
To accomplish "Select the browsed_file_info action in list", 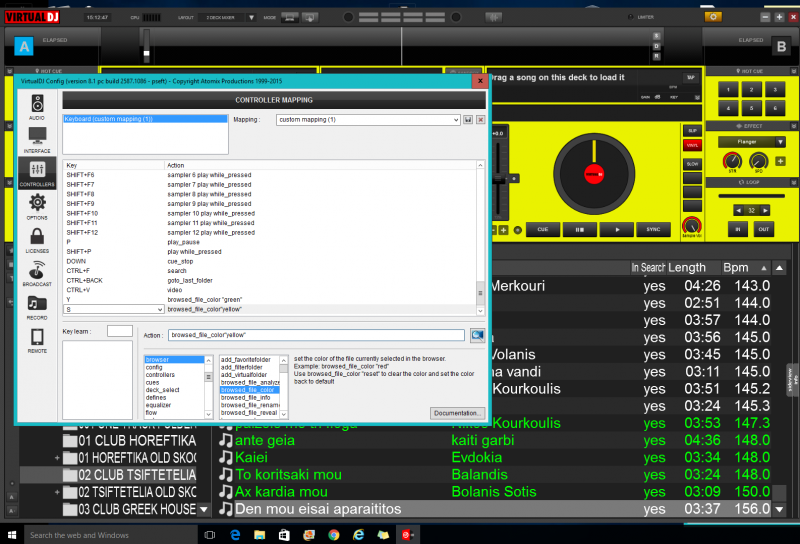I will [246, 397].
